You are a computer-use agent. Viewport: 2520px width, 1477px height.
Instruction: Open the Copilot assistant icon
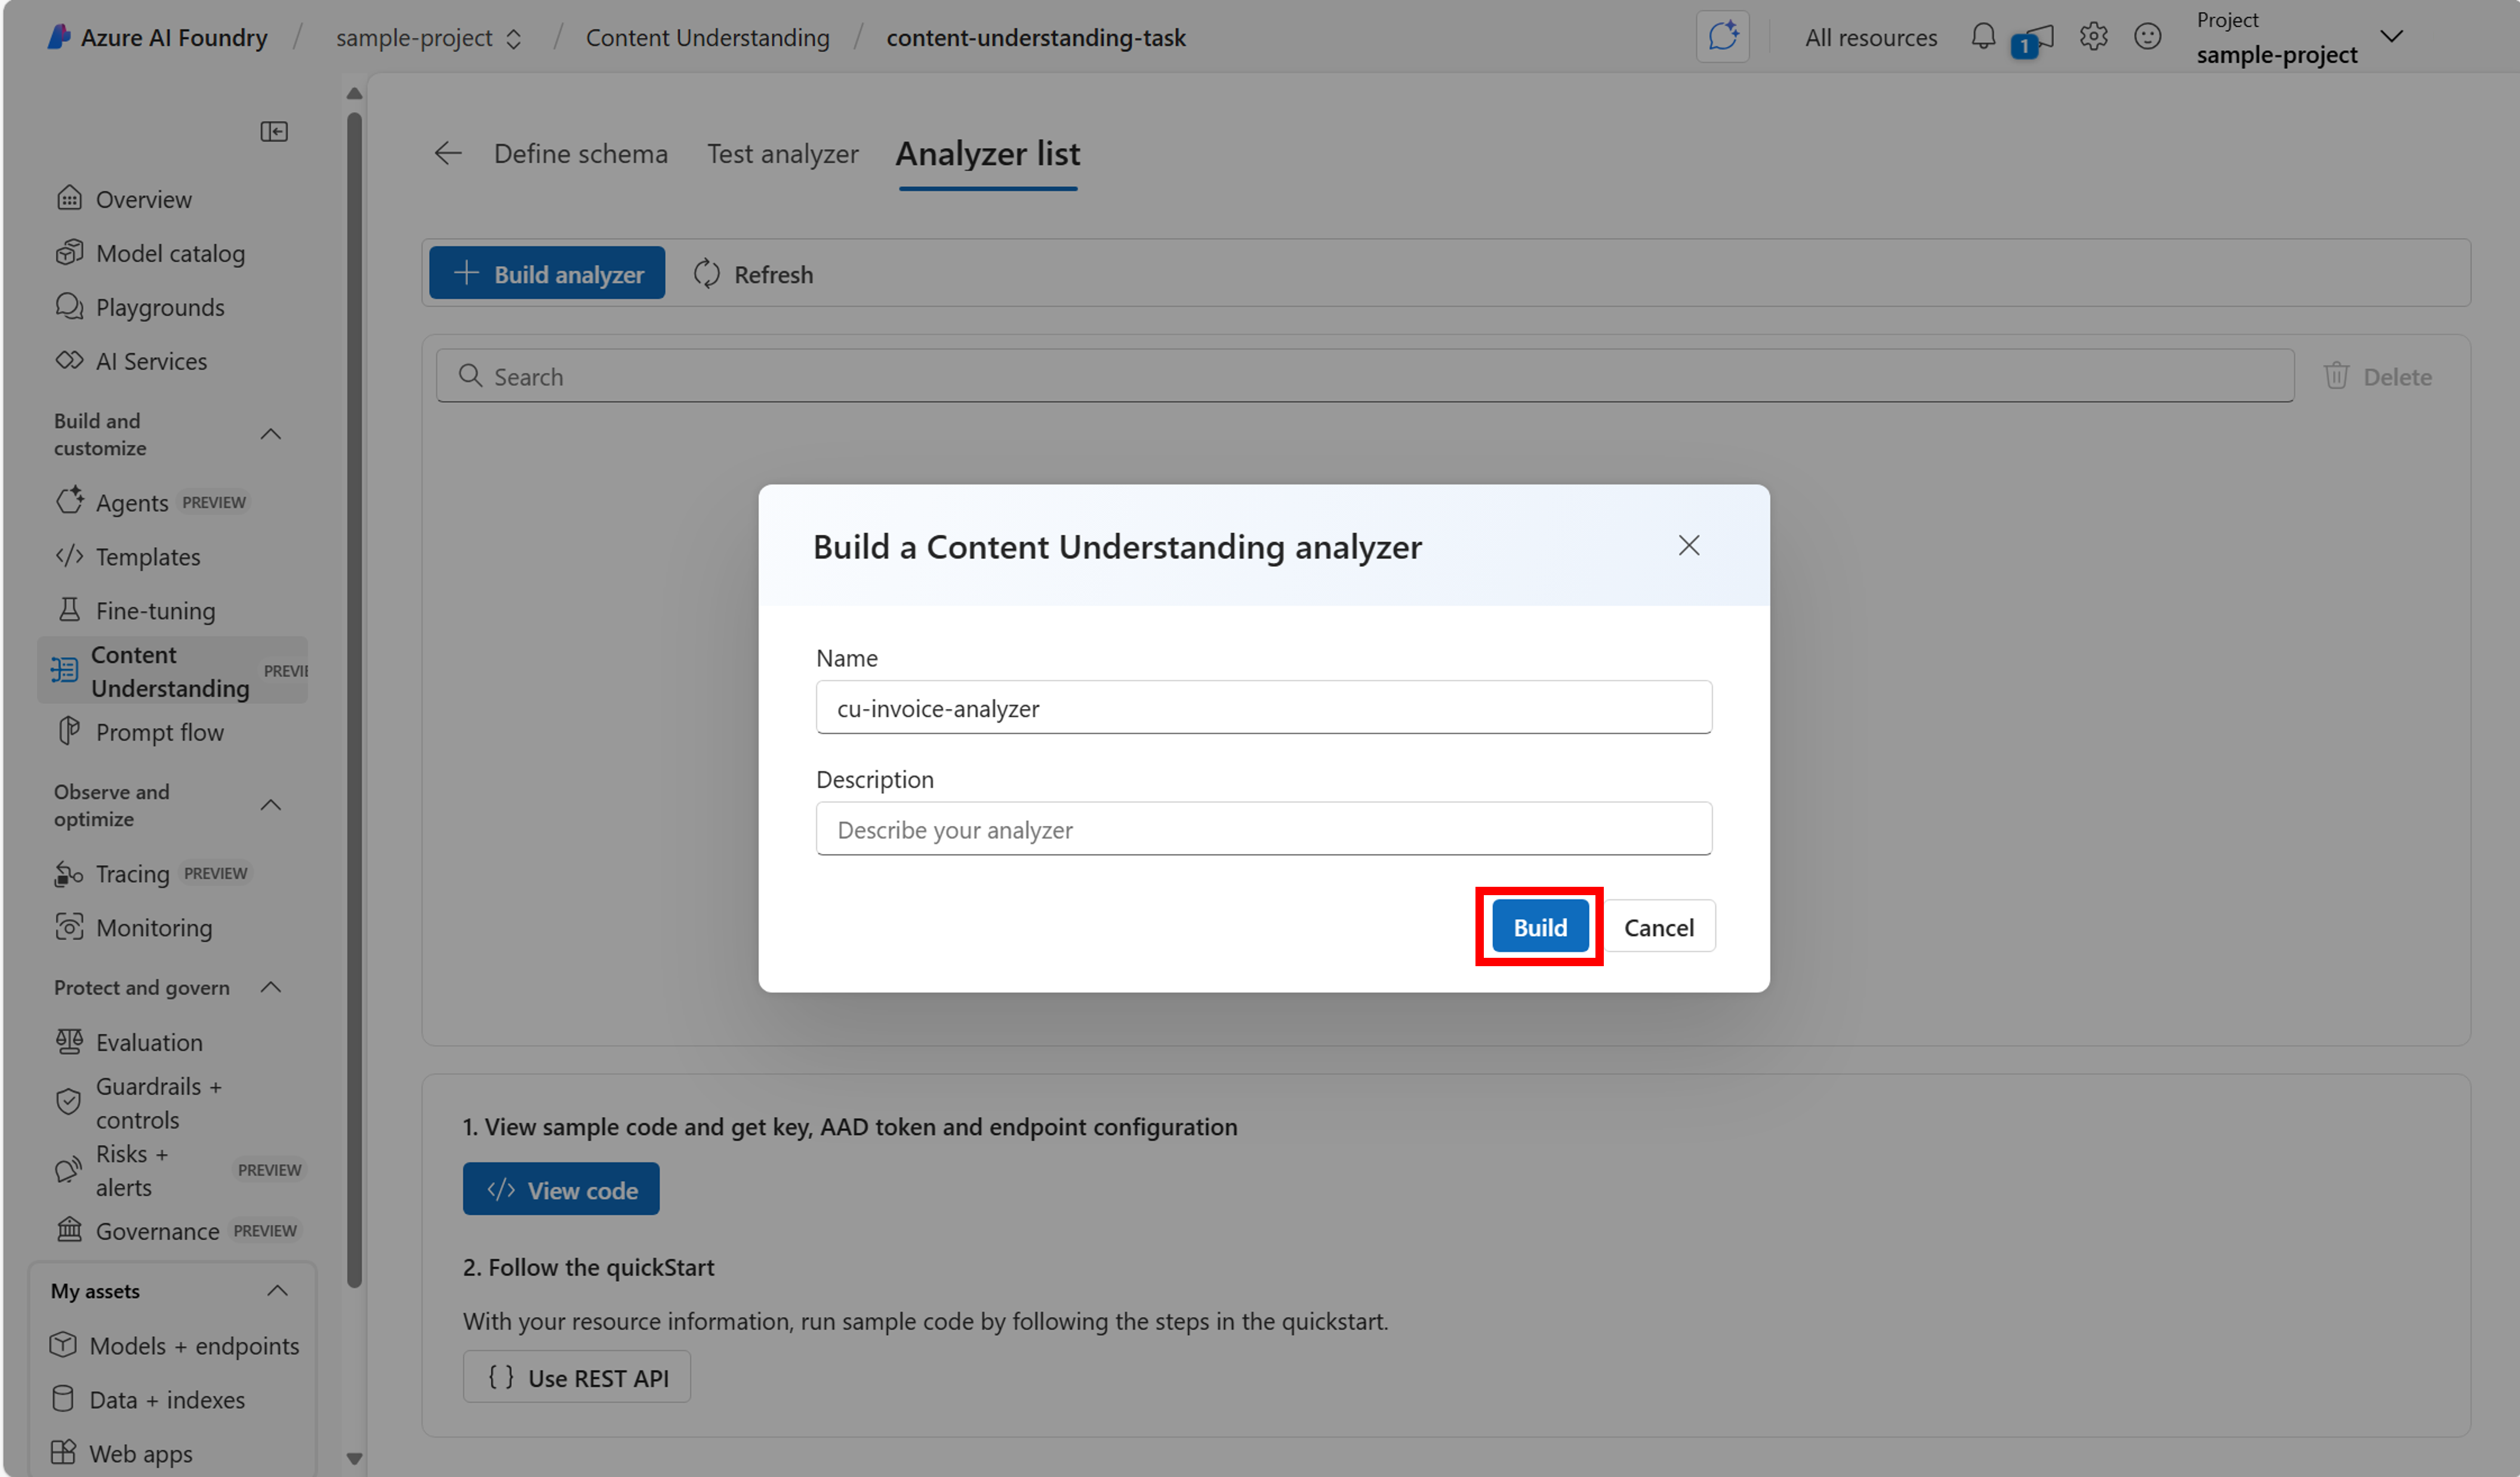click(1722, 36)
